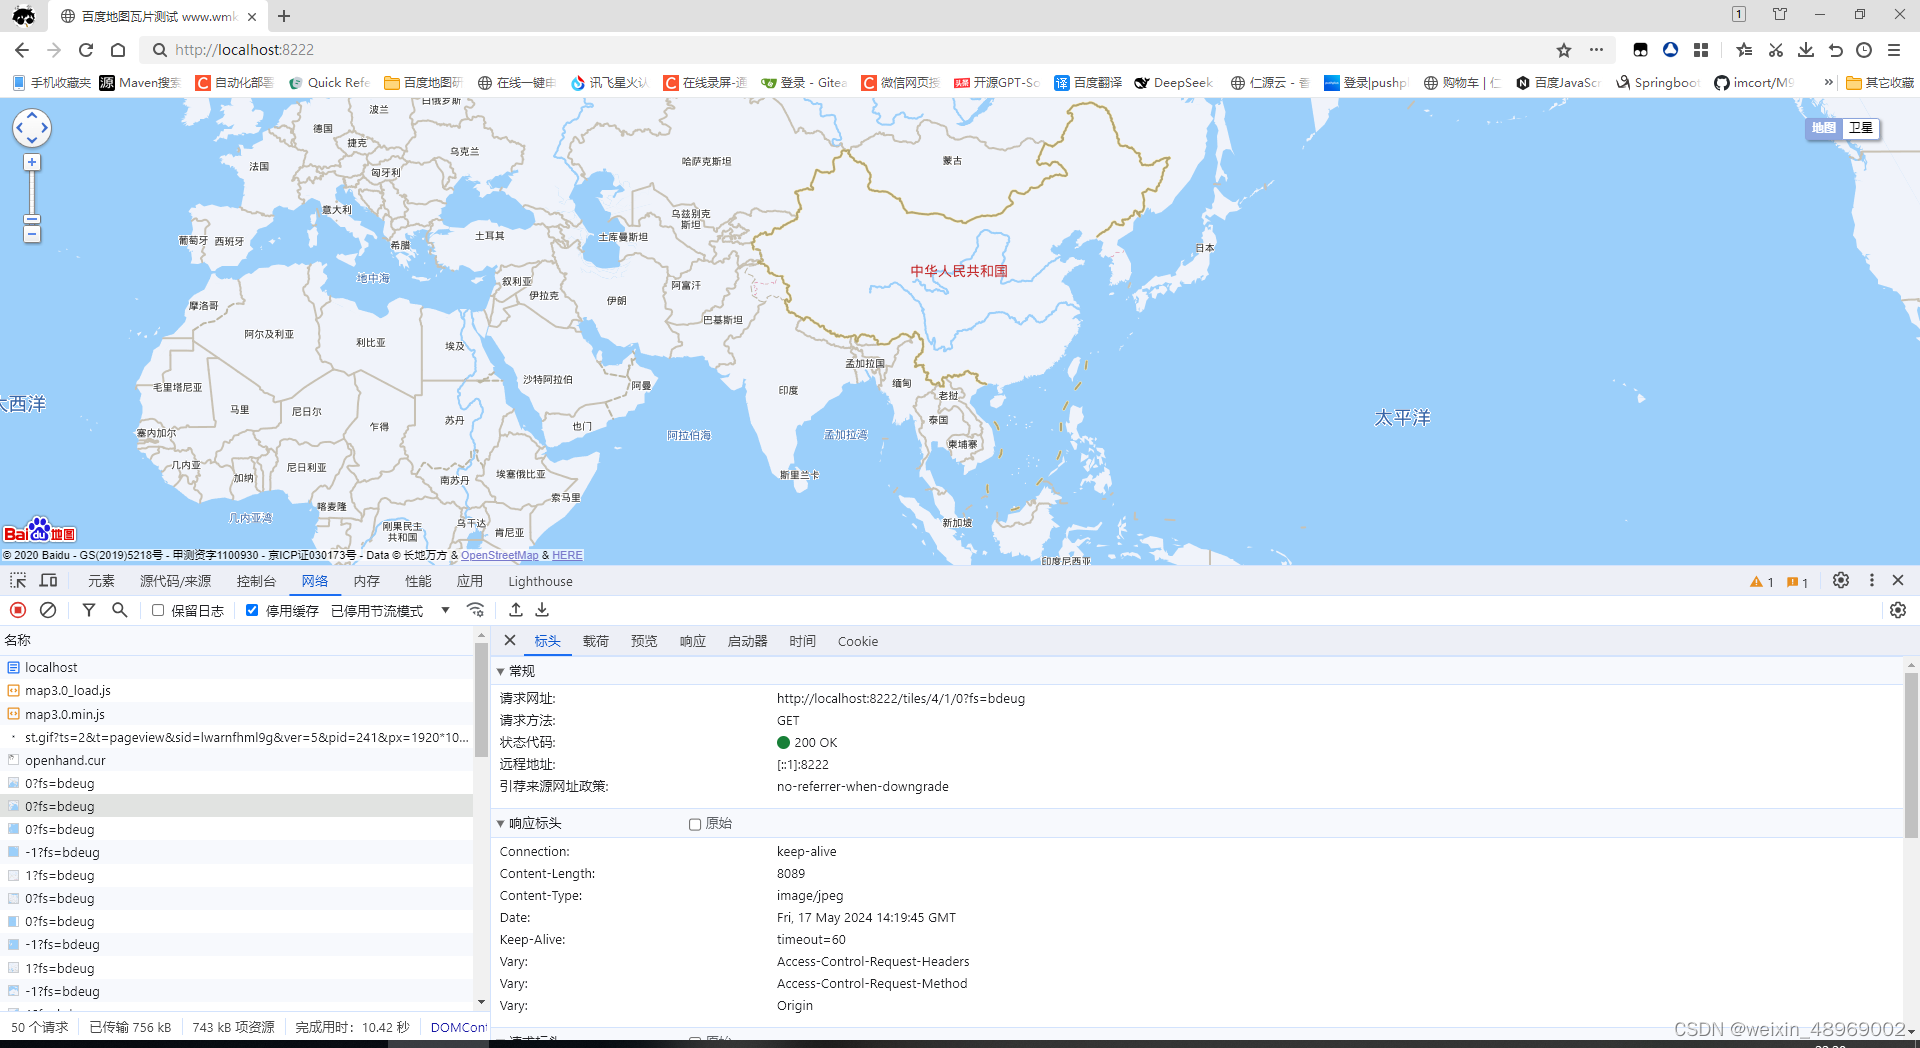
Task: Open the network filter funnel icon
Action: [x=89, y=610]
